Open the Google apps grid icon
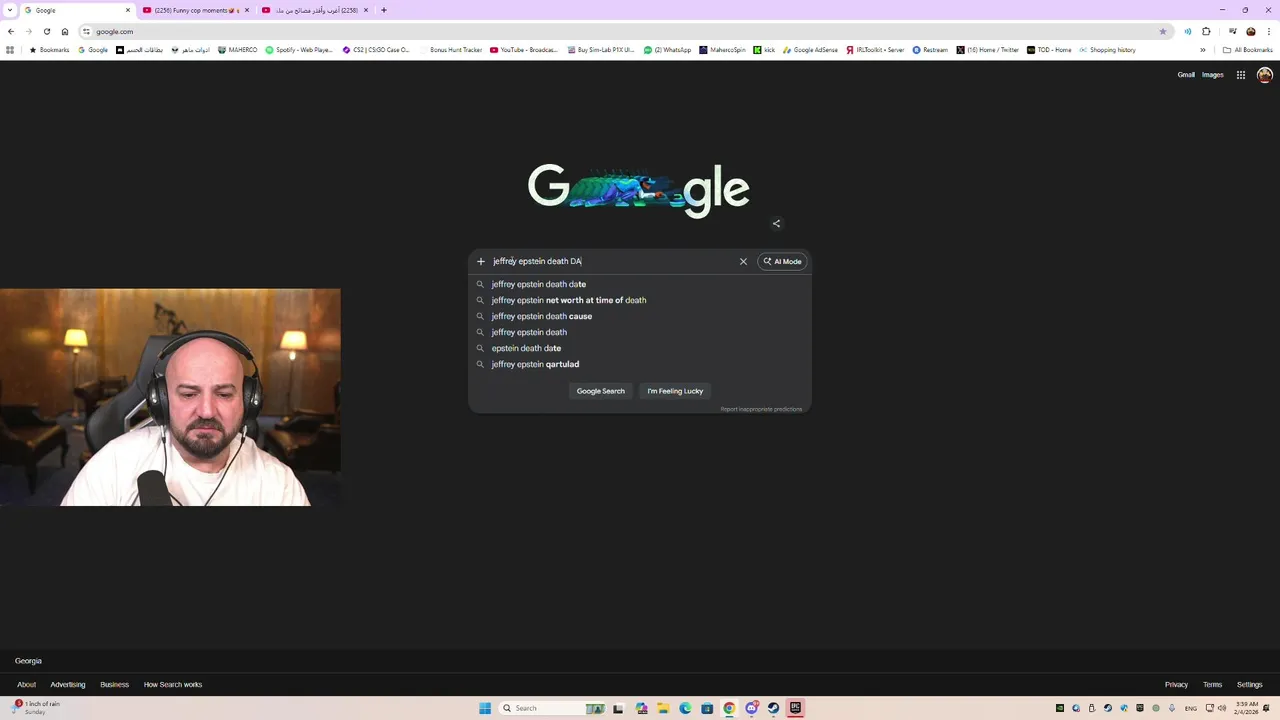1280x720 pixels. tap(1241, 75)
